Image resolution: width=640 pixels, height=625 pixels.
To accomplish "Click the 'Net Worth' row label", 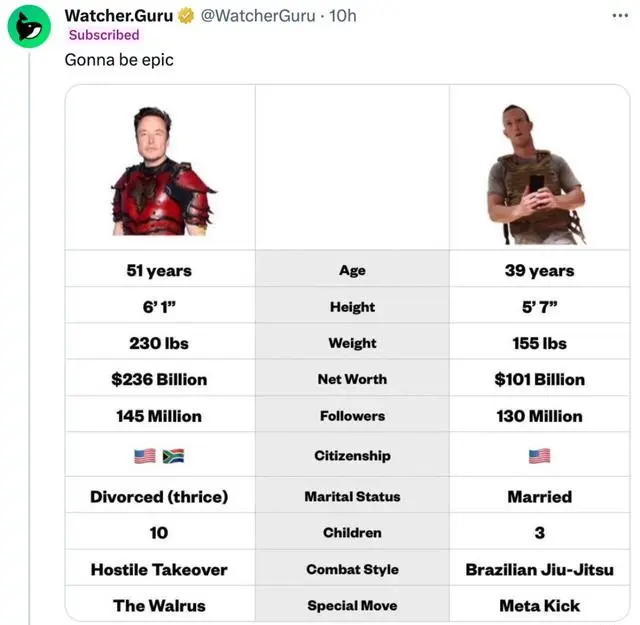I will click(352, 380).
